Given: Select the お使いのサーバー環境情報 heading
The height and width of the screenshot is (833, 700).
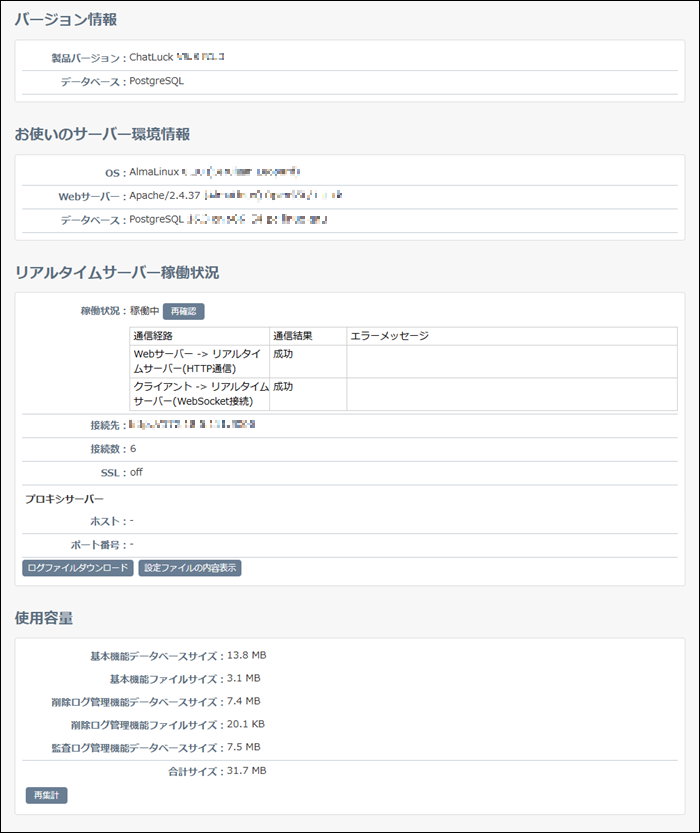Looking at the screenshot, I should click(x=102, y=134).
